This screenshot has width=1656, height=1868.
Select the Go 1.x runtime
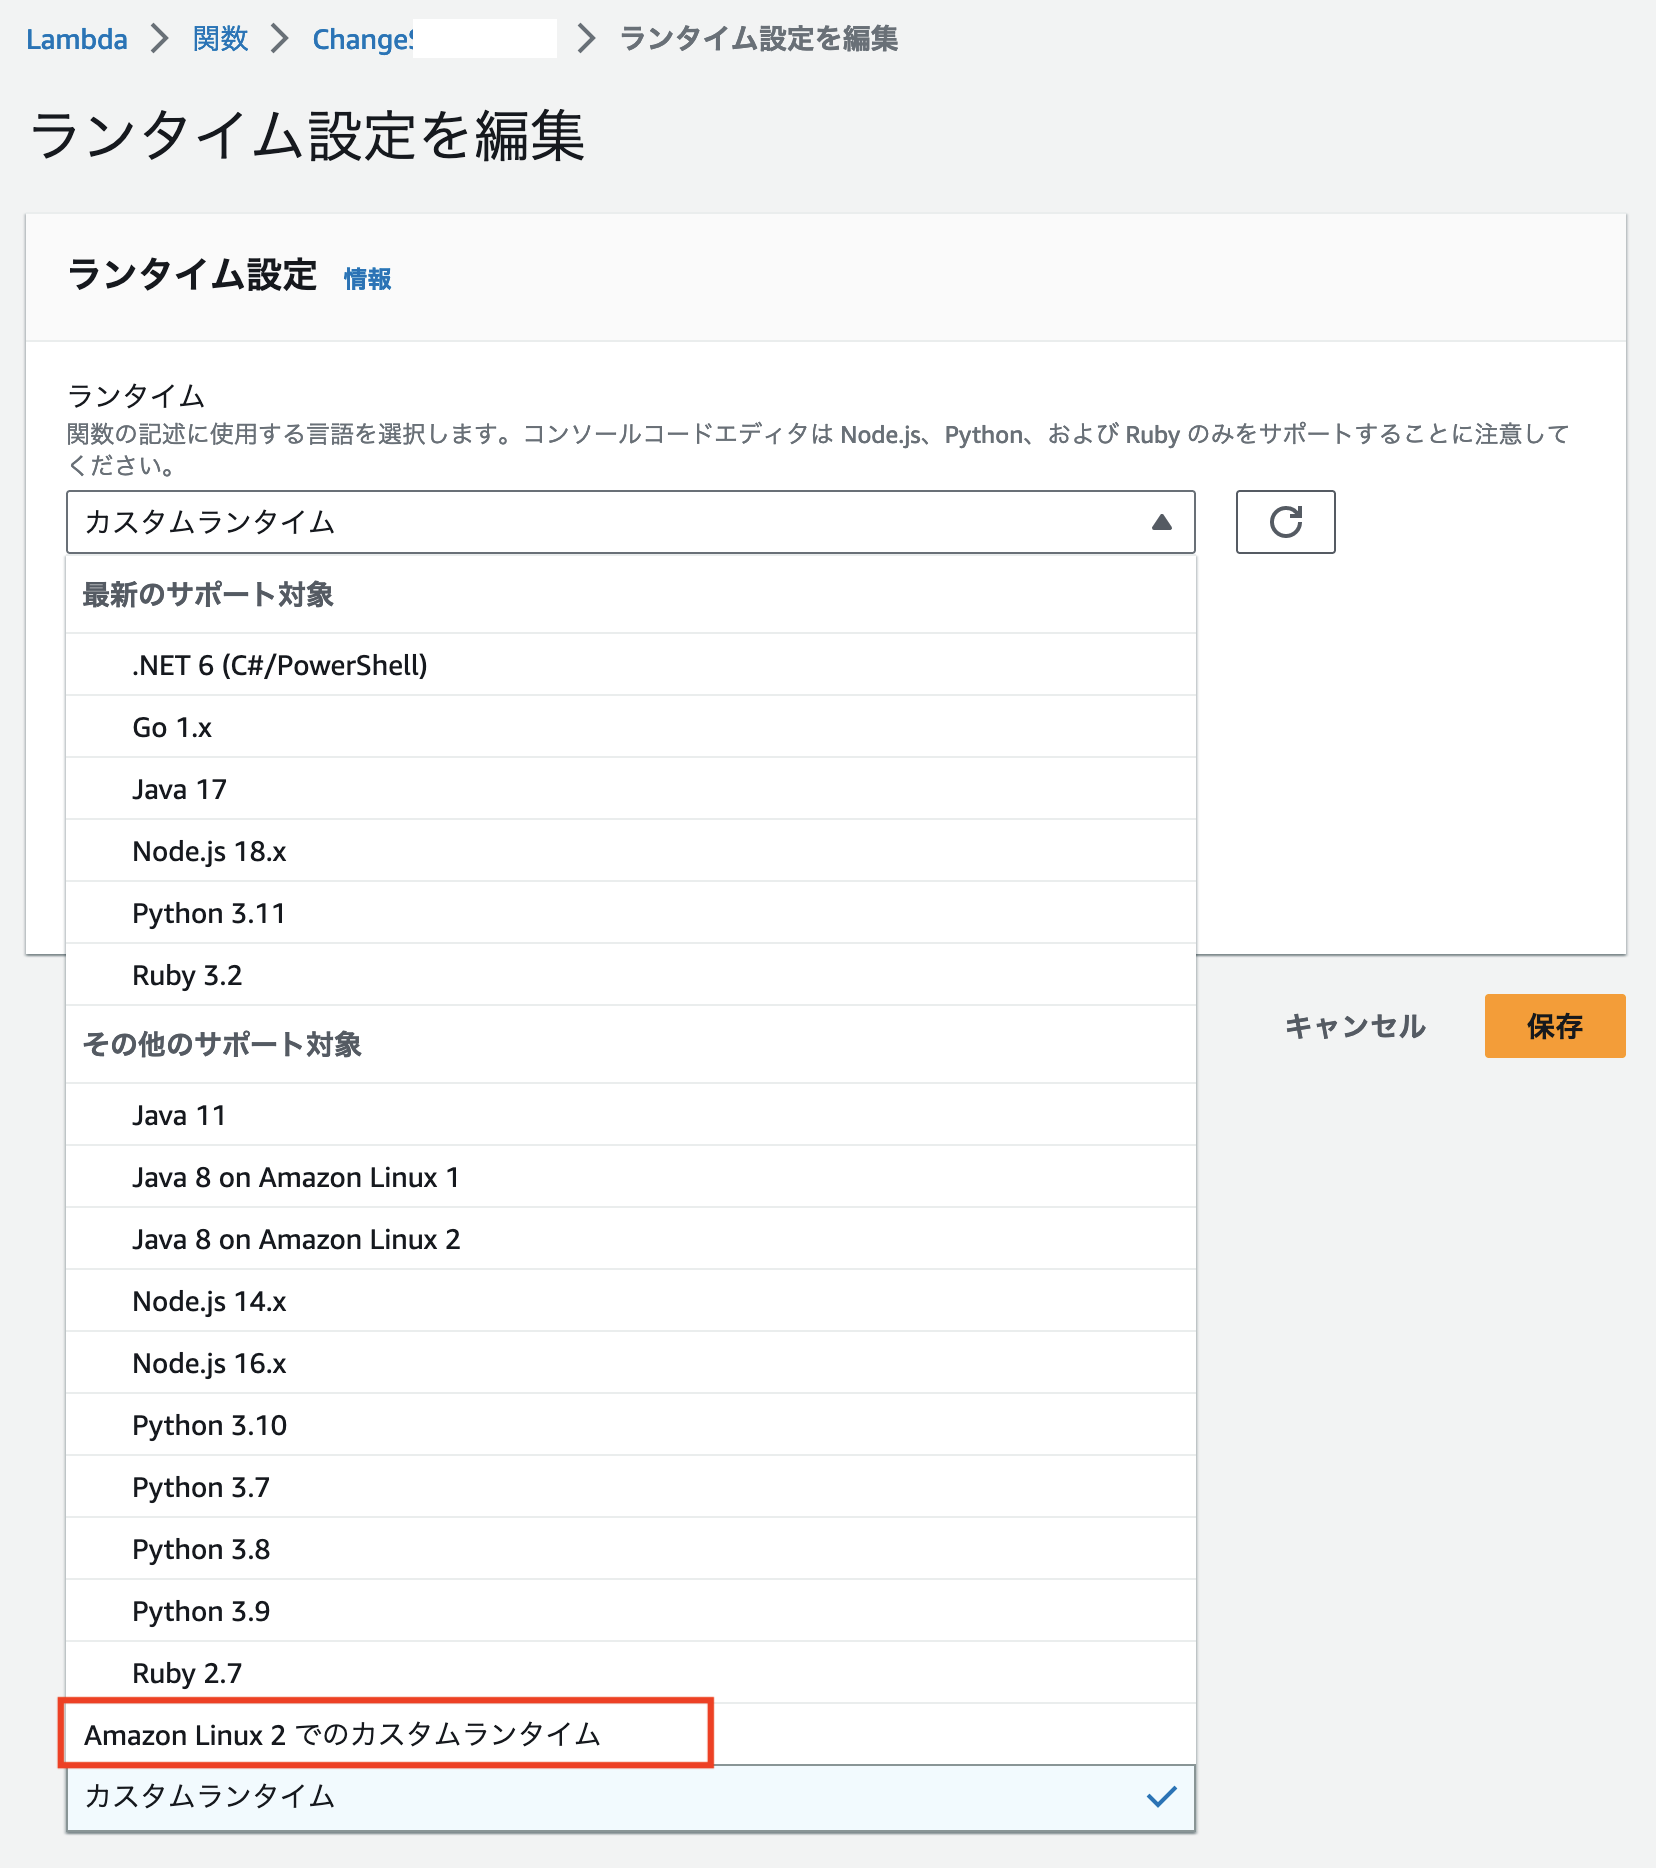[x=172, y=726]
